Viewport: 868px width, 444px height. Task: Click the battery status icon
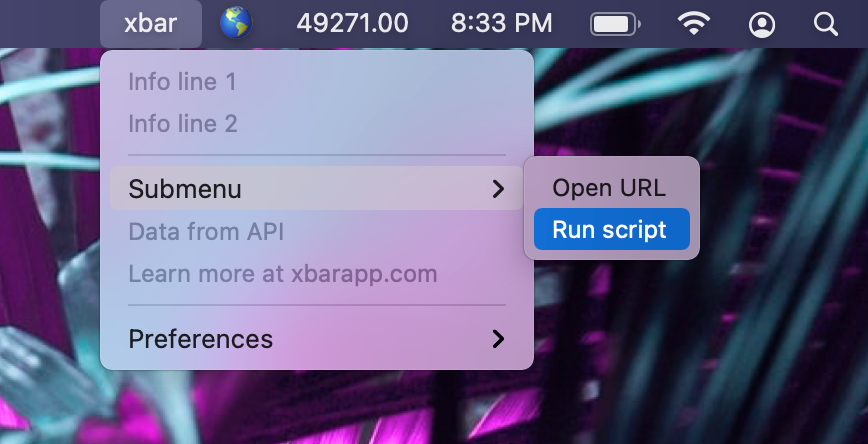tap(616, 23)
